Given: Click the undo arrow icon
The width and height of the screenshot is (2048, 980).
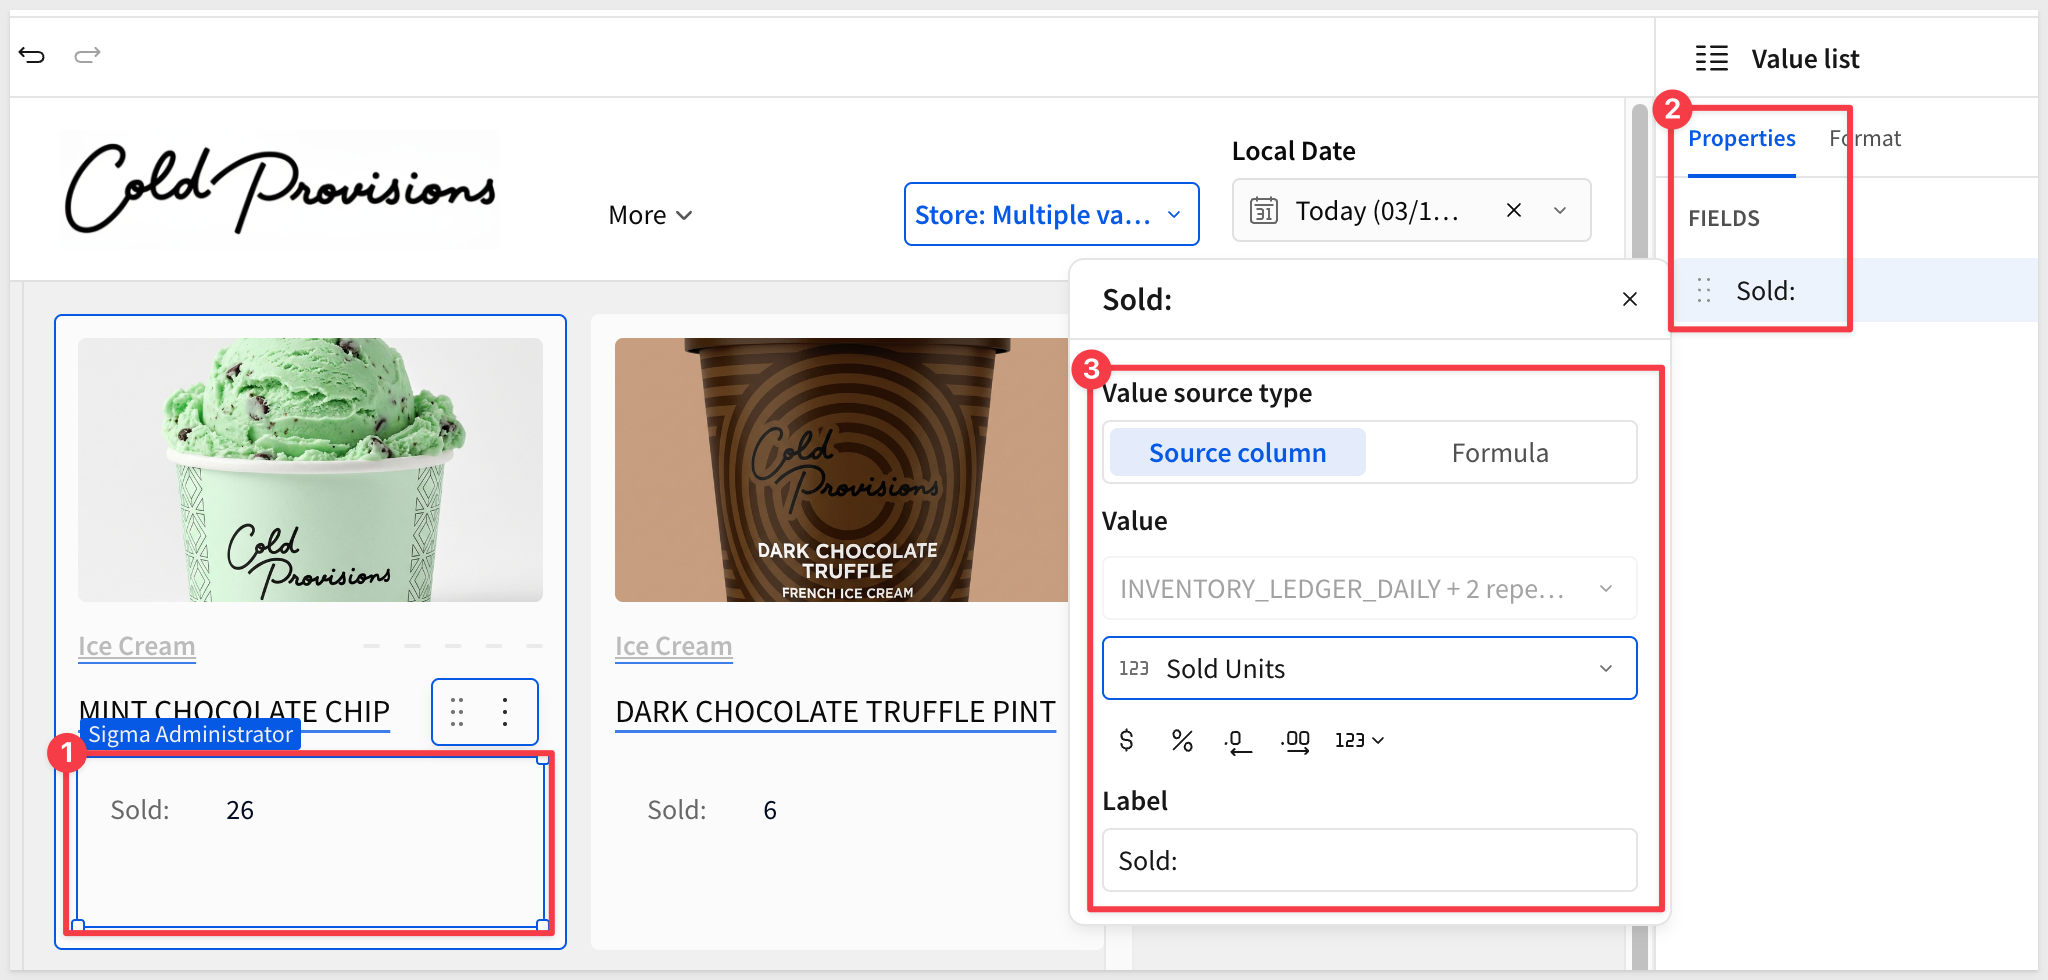Looking at the screenshot, I should 32,55.
